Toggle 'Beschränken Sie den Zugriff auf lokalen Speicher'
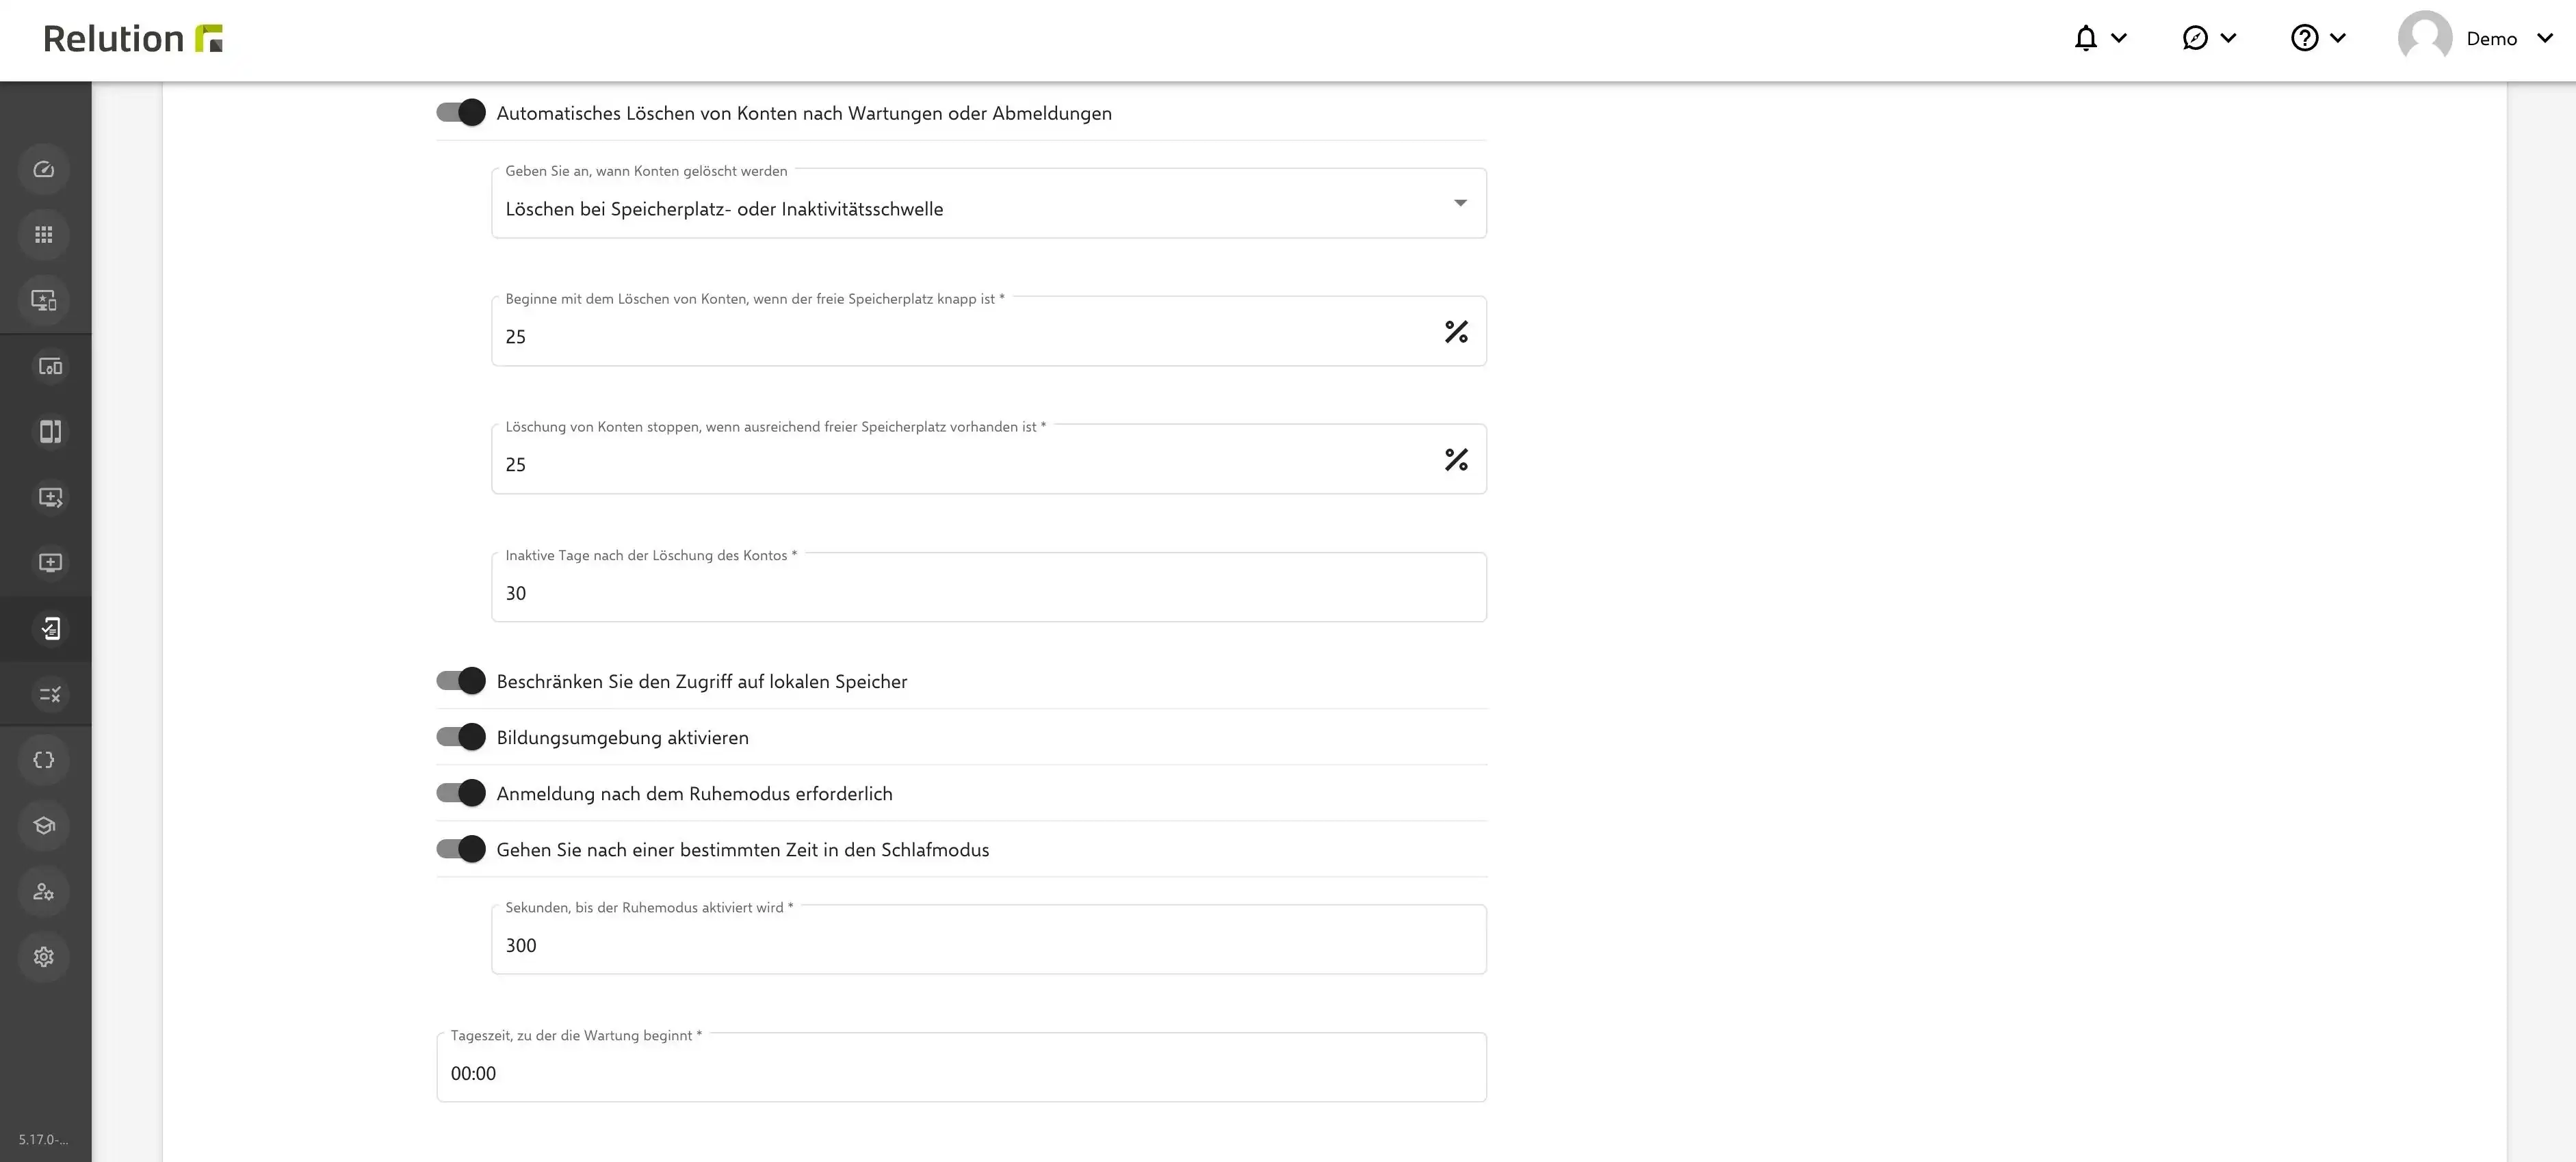The width and height of the screenshot is (2576, 1162). click(461, 681)
